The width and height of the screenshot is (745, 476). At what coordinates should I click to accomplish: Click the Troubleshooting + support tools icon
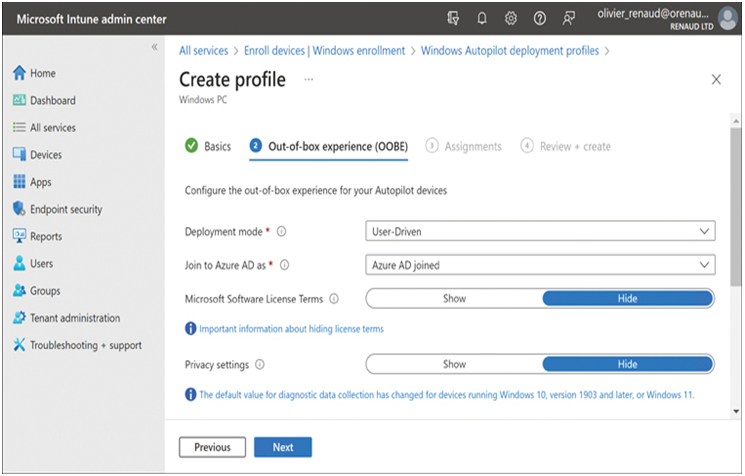[19, 345]
